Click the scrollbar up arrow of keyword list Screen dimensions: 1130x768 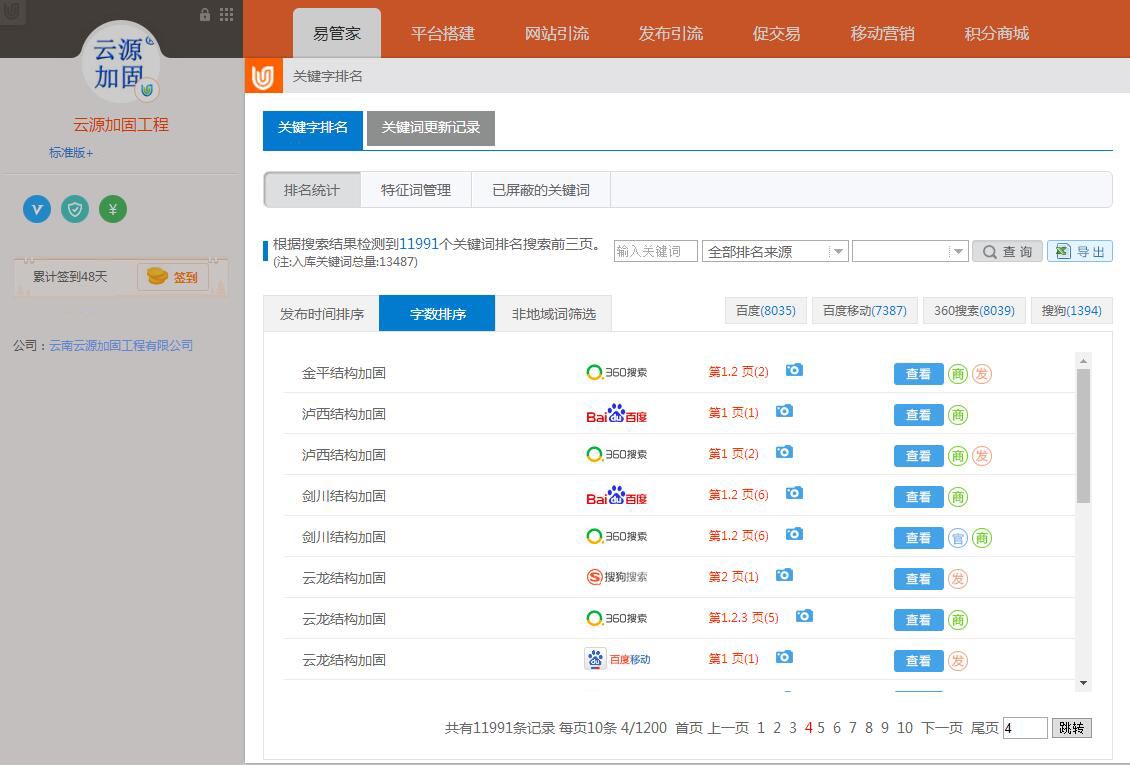[1083, 360]
